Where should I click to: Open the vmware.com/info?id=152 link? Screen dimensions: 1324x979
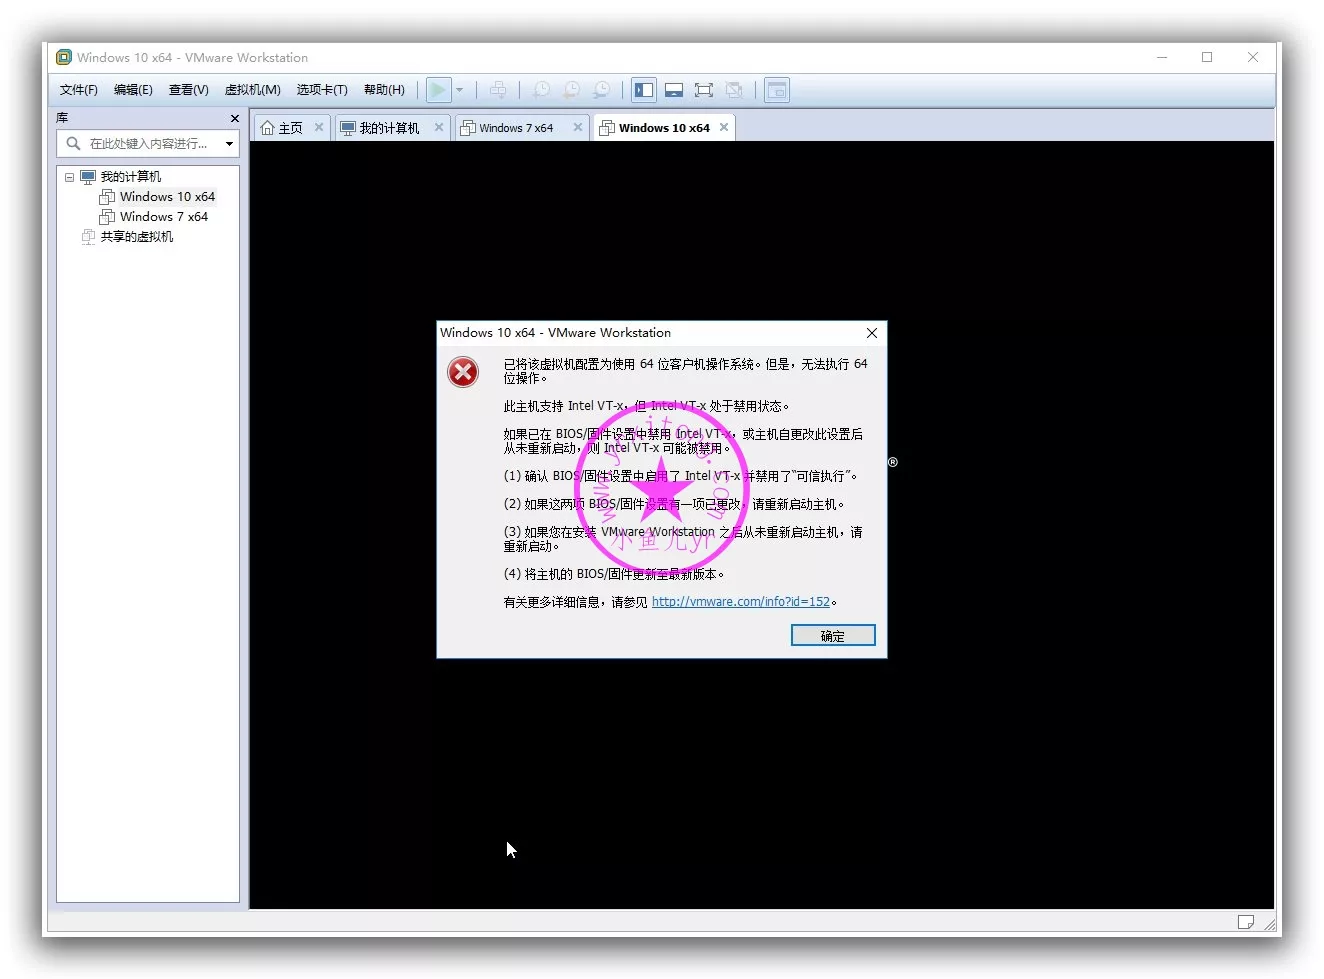coord(740,601)
